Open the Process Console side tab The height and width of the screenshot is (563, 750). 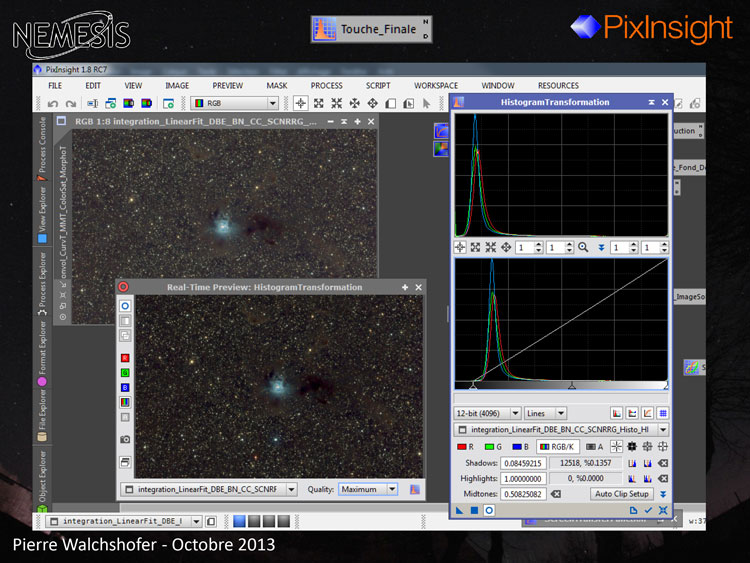[x=42, y=148]
